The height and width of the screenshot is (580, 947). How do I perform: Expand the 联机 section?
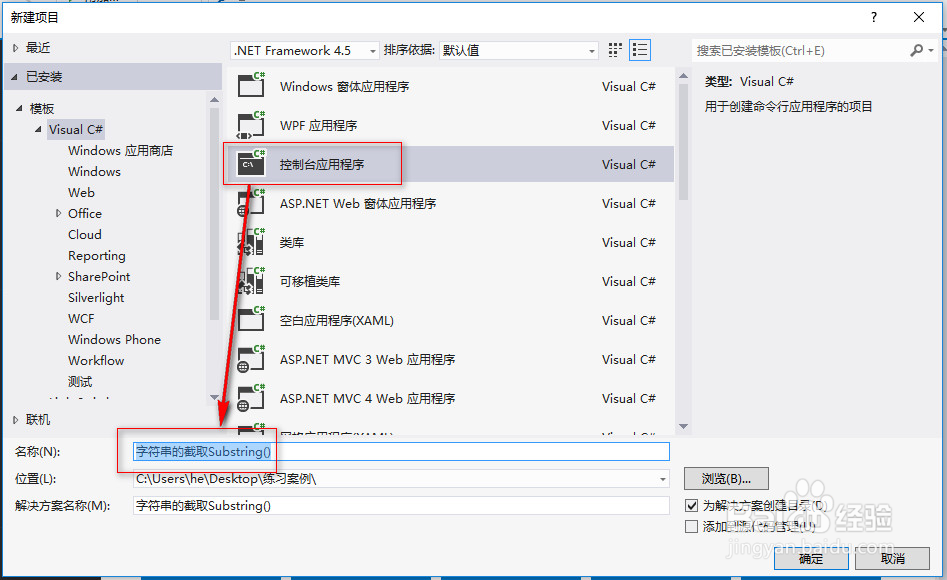[16, 419]
